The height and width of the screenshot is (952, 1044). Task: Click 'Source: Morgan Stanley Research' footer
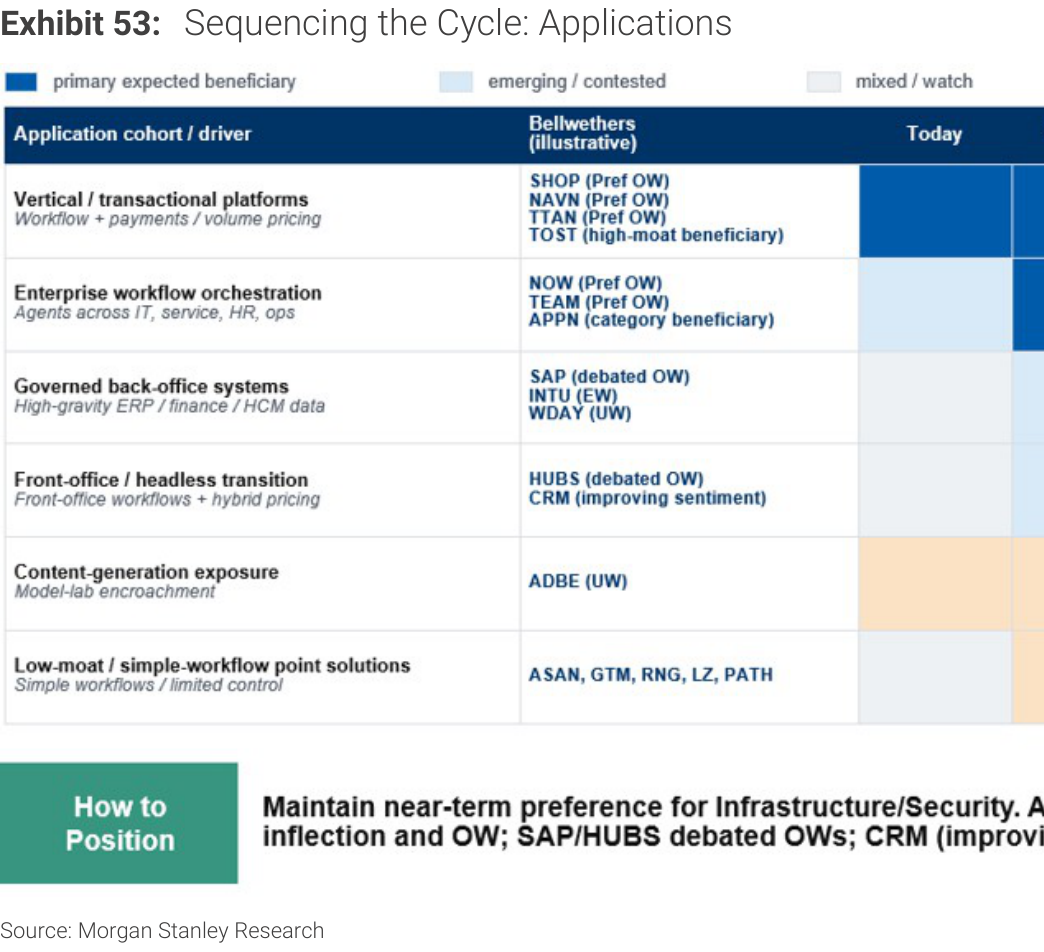click(162, 930)
